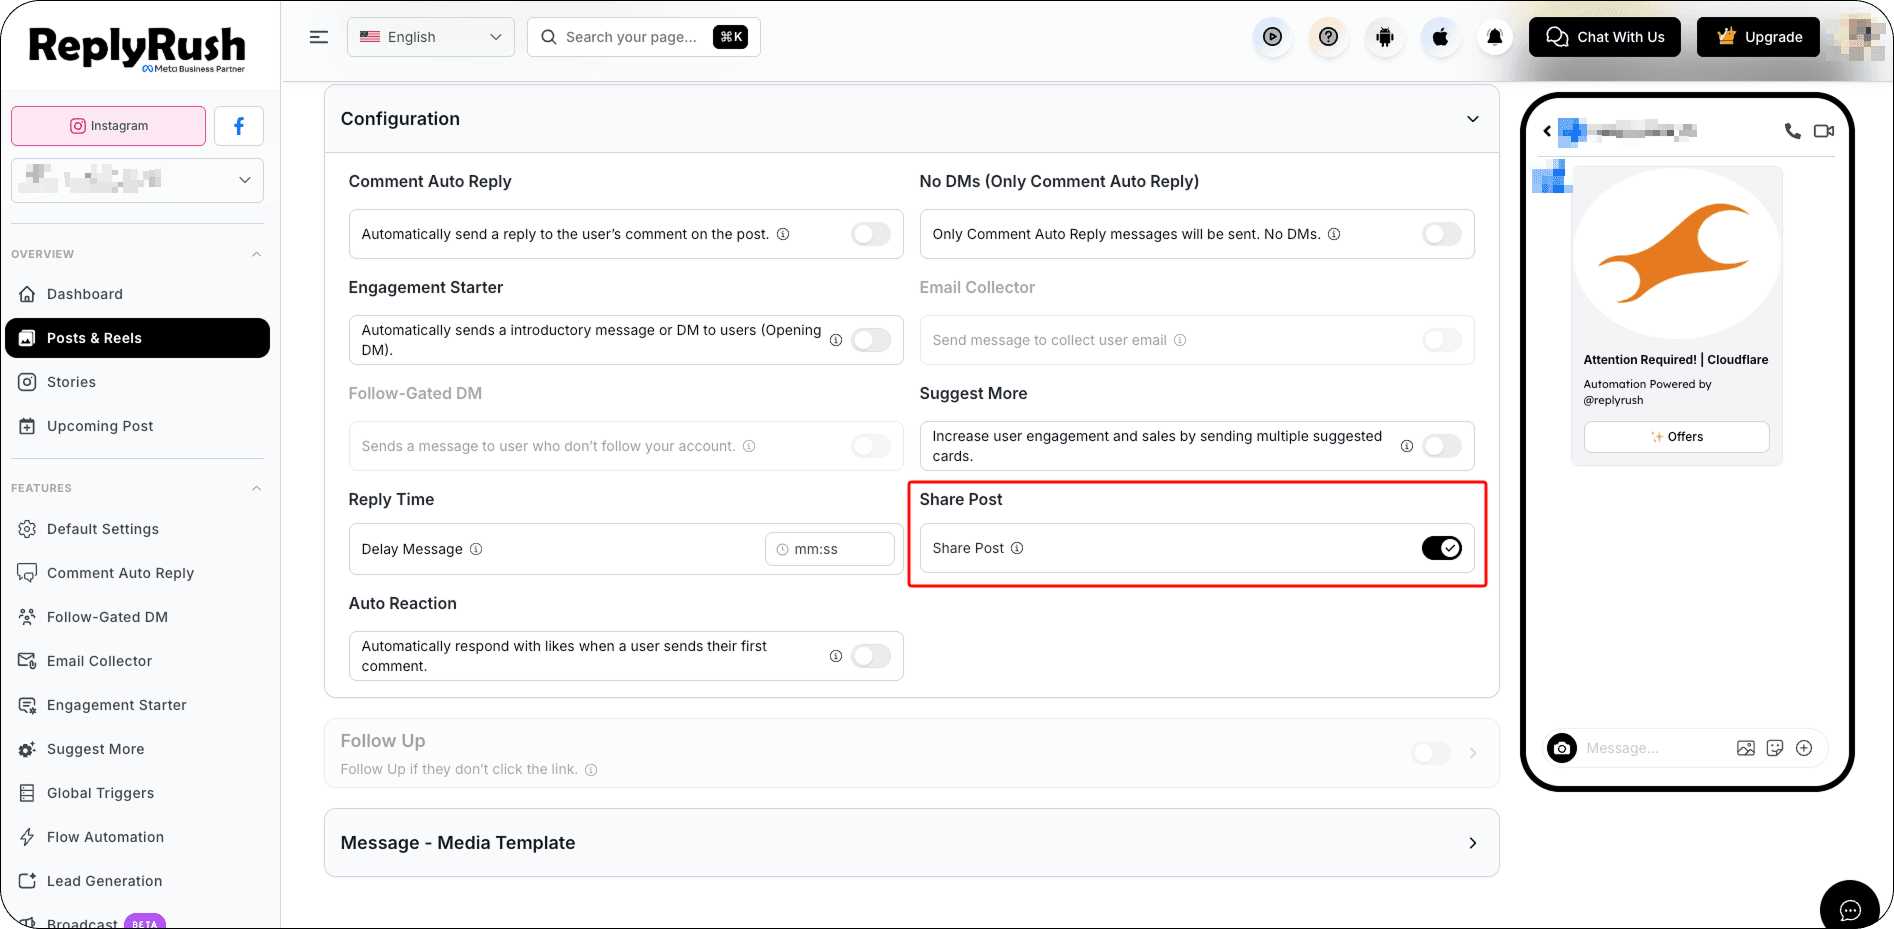
Task: Click the phone call icon in preview
Action: 1792,131
